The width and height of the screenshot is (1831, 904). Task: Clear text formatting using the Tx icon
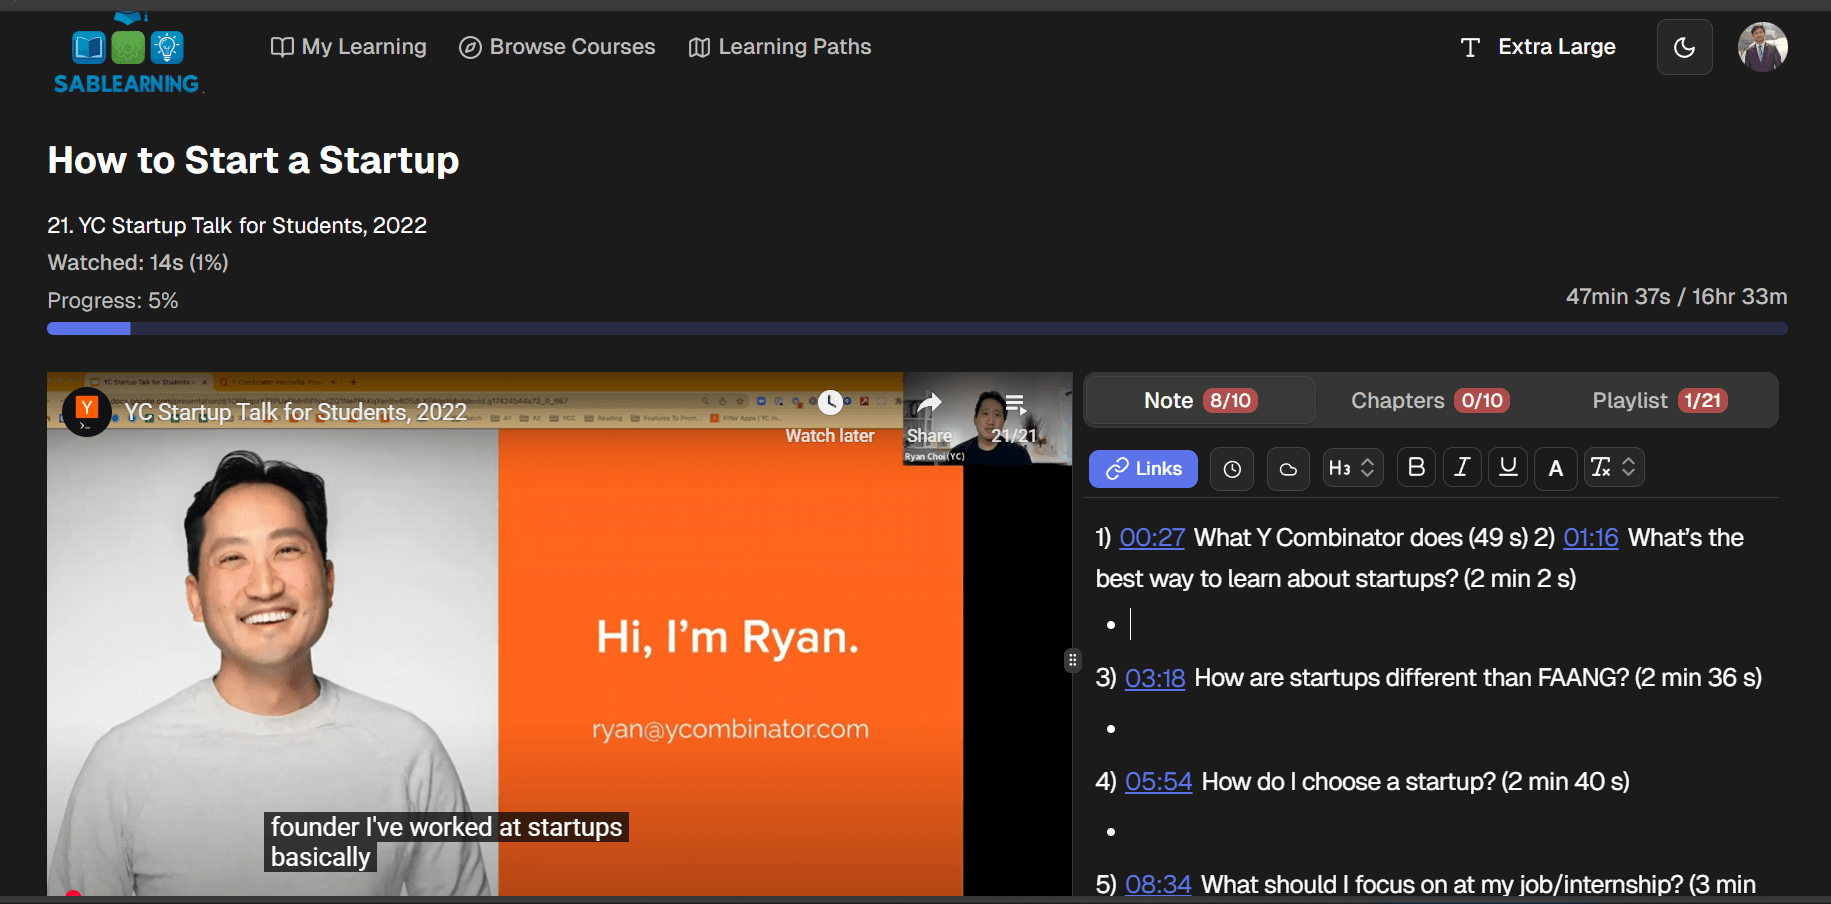tap(1601, 467)
